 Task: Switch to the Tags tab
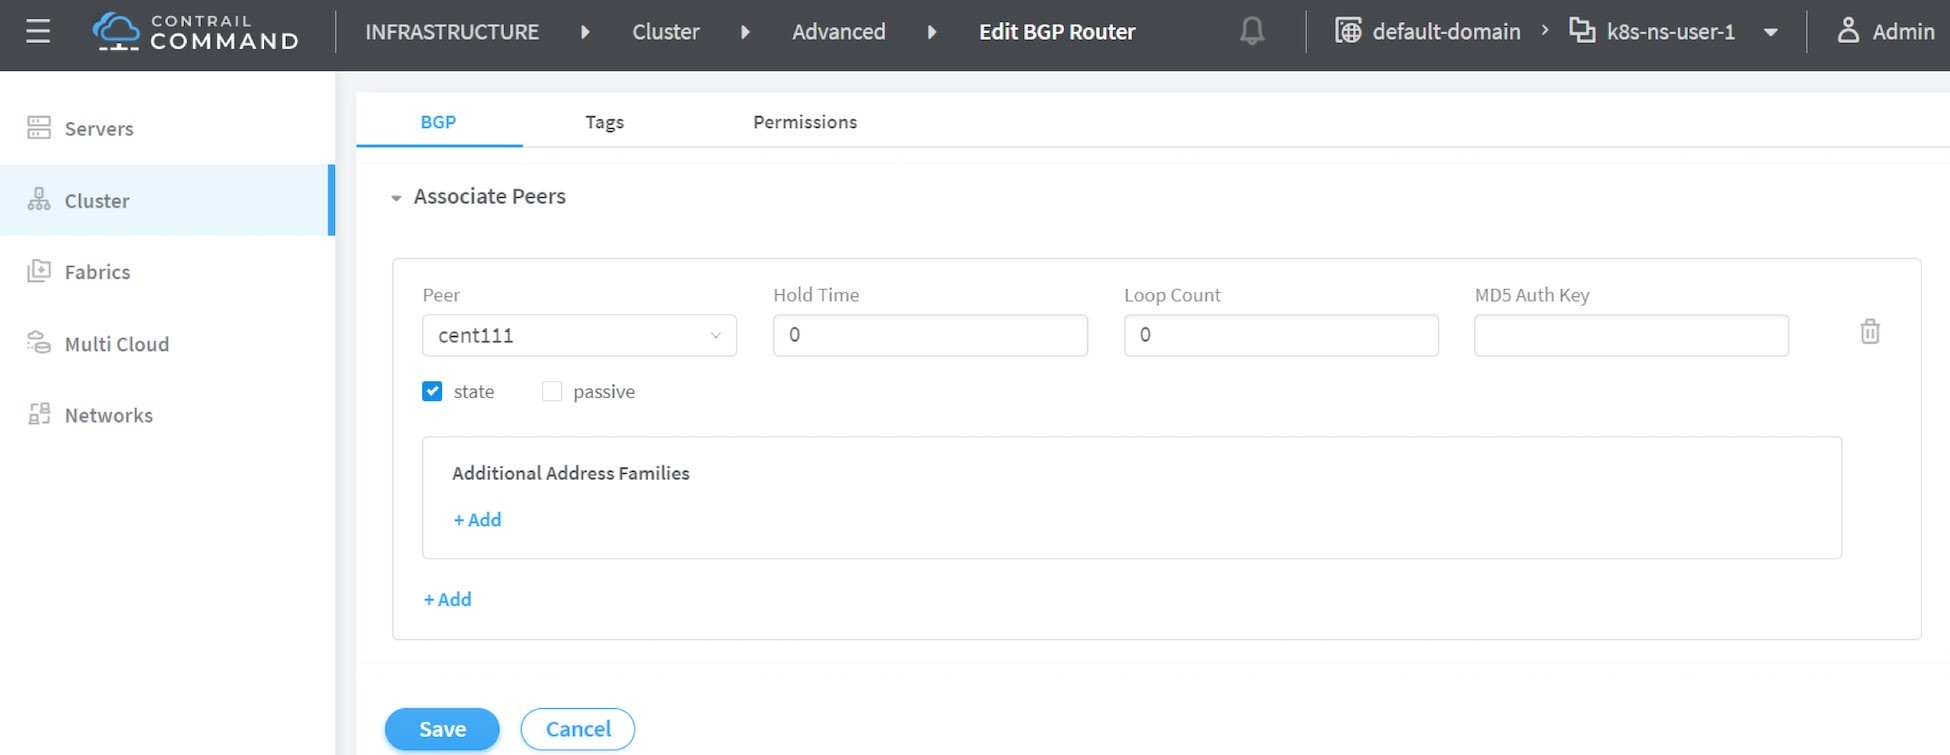click(605, 122)
